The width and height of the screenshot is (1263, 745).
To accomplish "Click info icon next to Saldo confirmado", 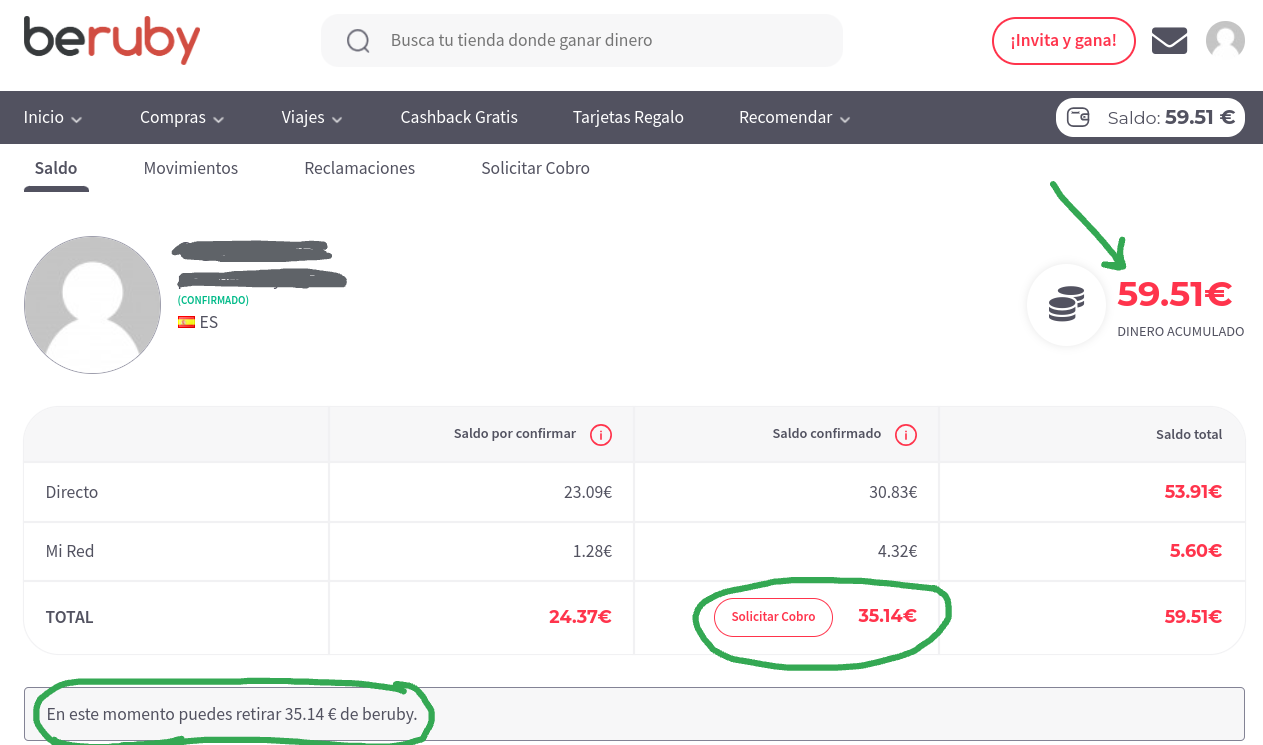I will pos(905,435).
